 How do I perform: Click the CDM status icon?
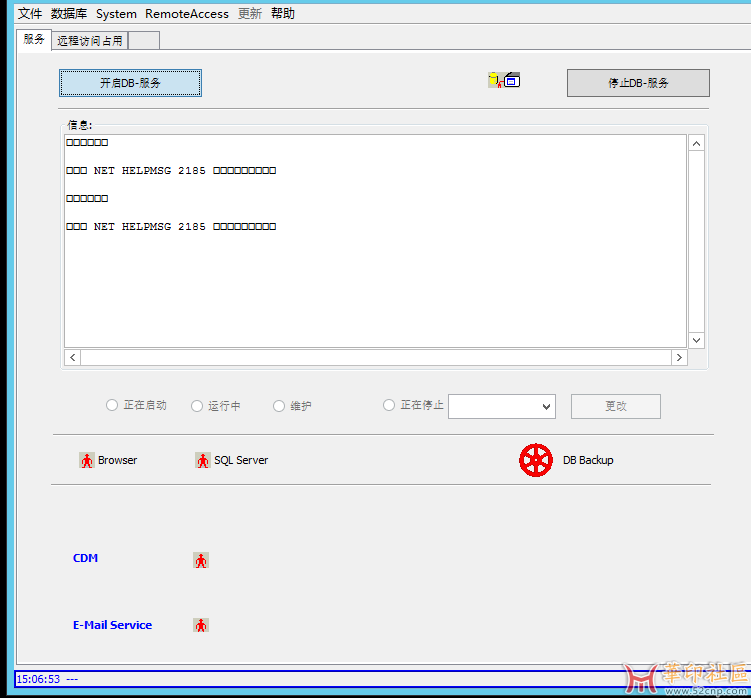(x=201, y=560)
